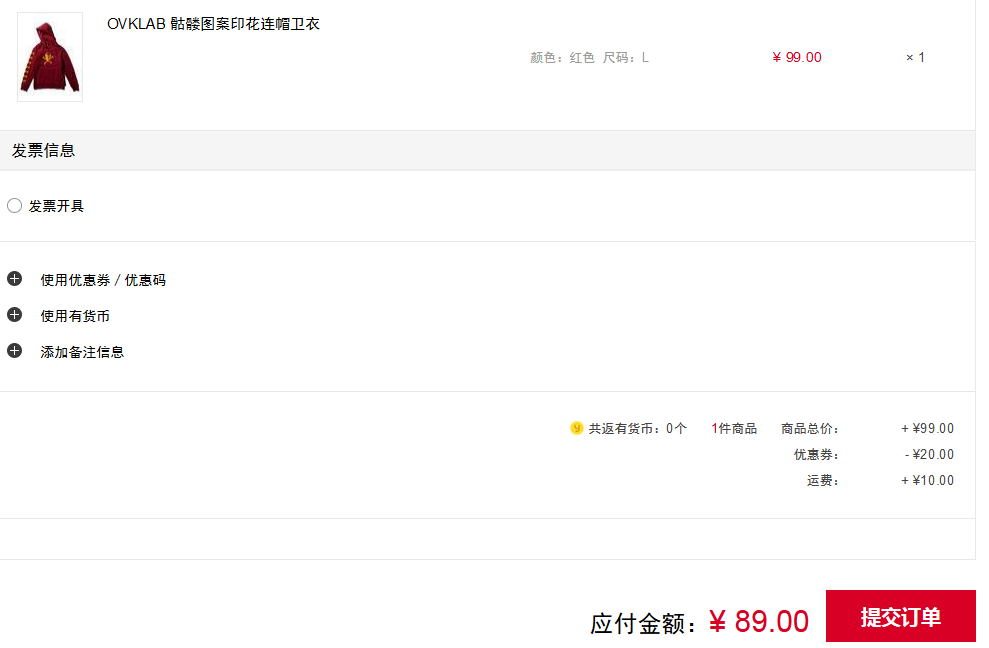Click the plus icon beside 使用有货币
The image size is (989, 648).
click(15, 315)
